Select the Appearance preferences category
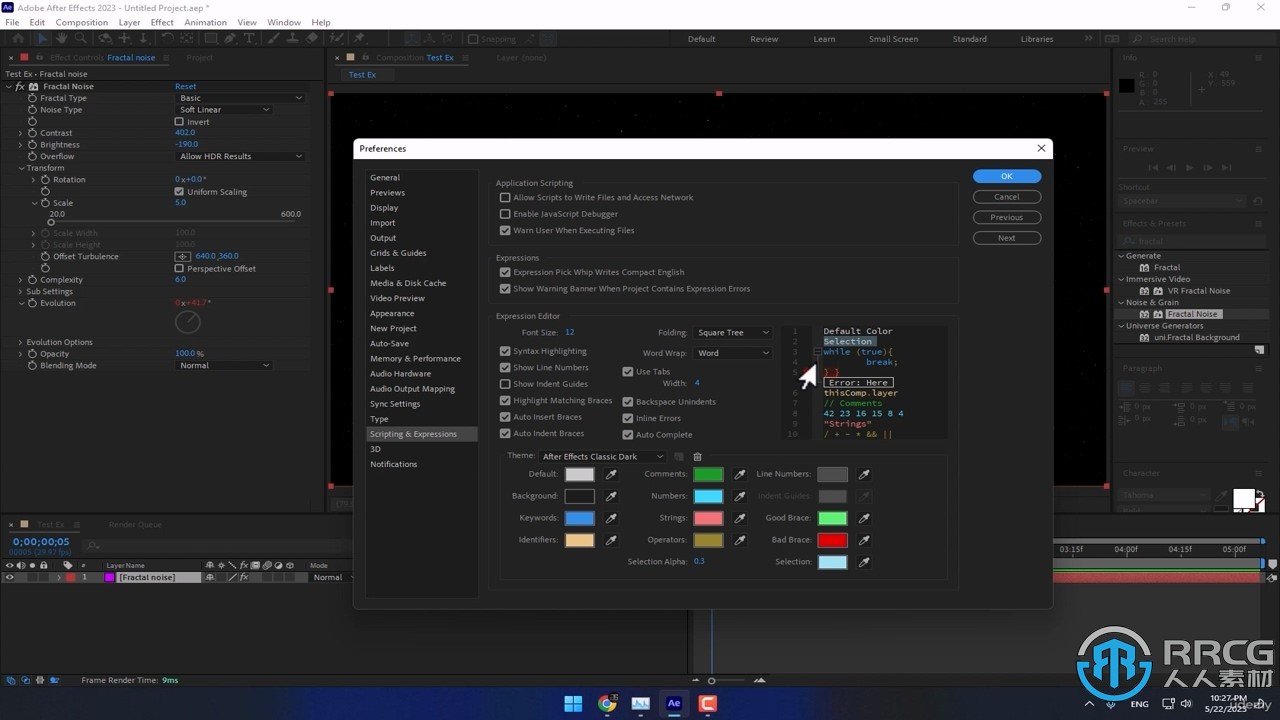This screenshot has height=720, width=1280. click(x=392, y=313)
